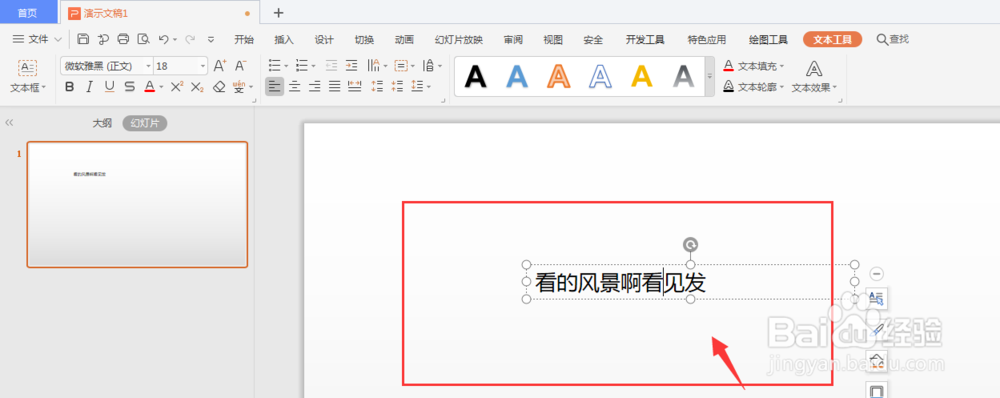Open 文本轮廓 text outline dropdown
Image resolution: width=1000 pixels, height=398 pixels.
click(x=753, y=87)
